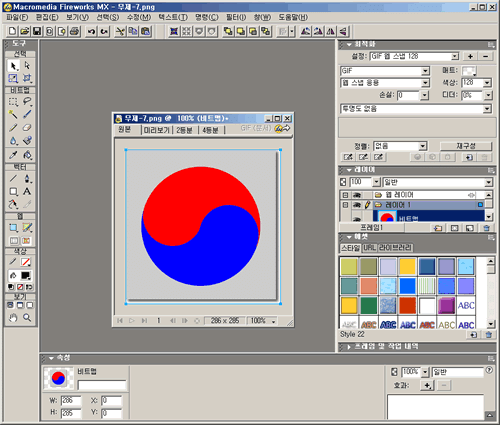Collapse the Web Layer tree
500x425 pixels.
click(x=345, y=195)
